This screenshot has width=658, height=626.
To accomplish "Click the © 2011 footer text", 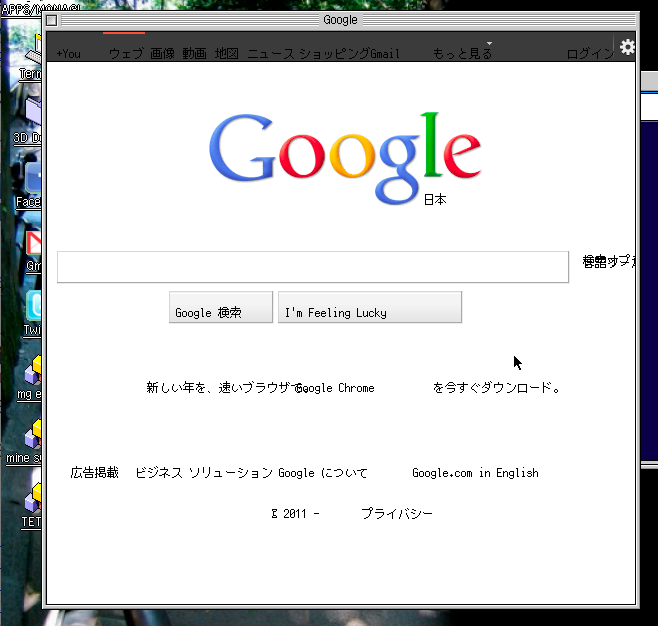I will [x=295, y=514].
